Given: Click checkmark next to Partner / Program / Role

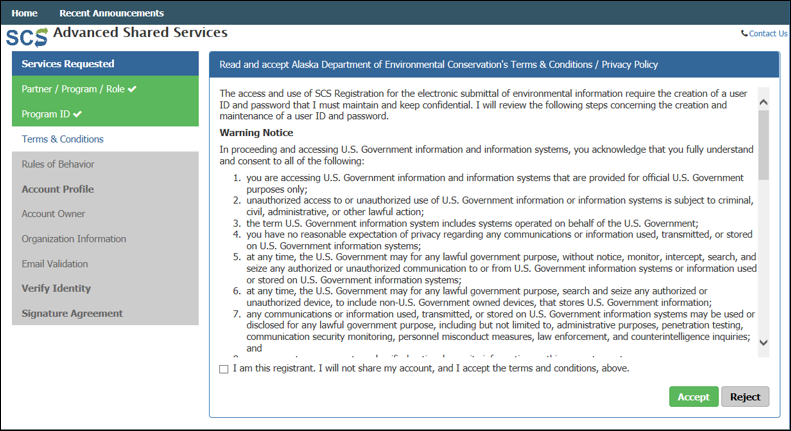Looking at the screenshot, I should point(132,89).
